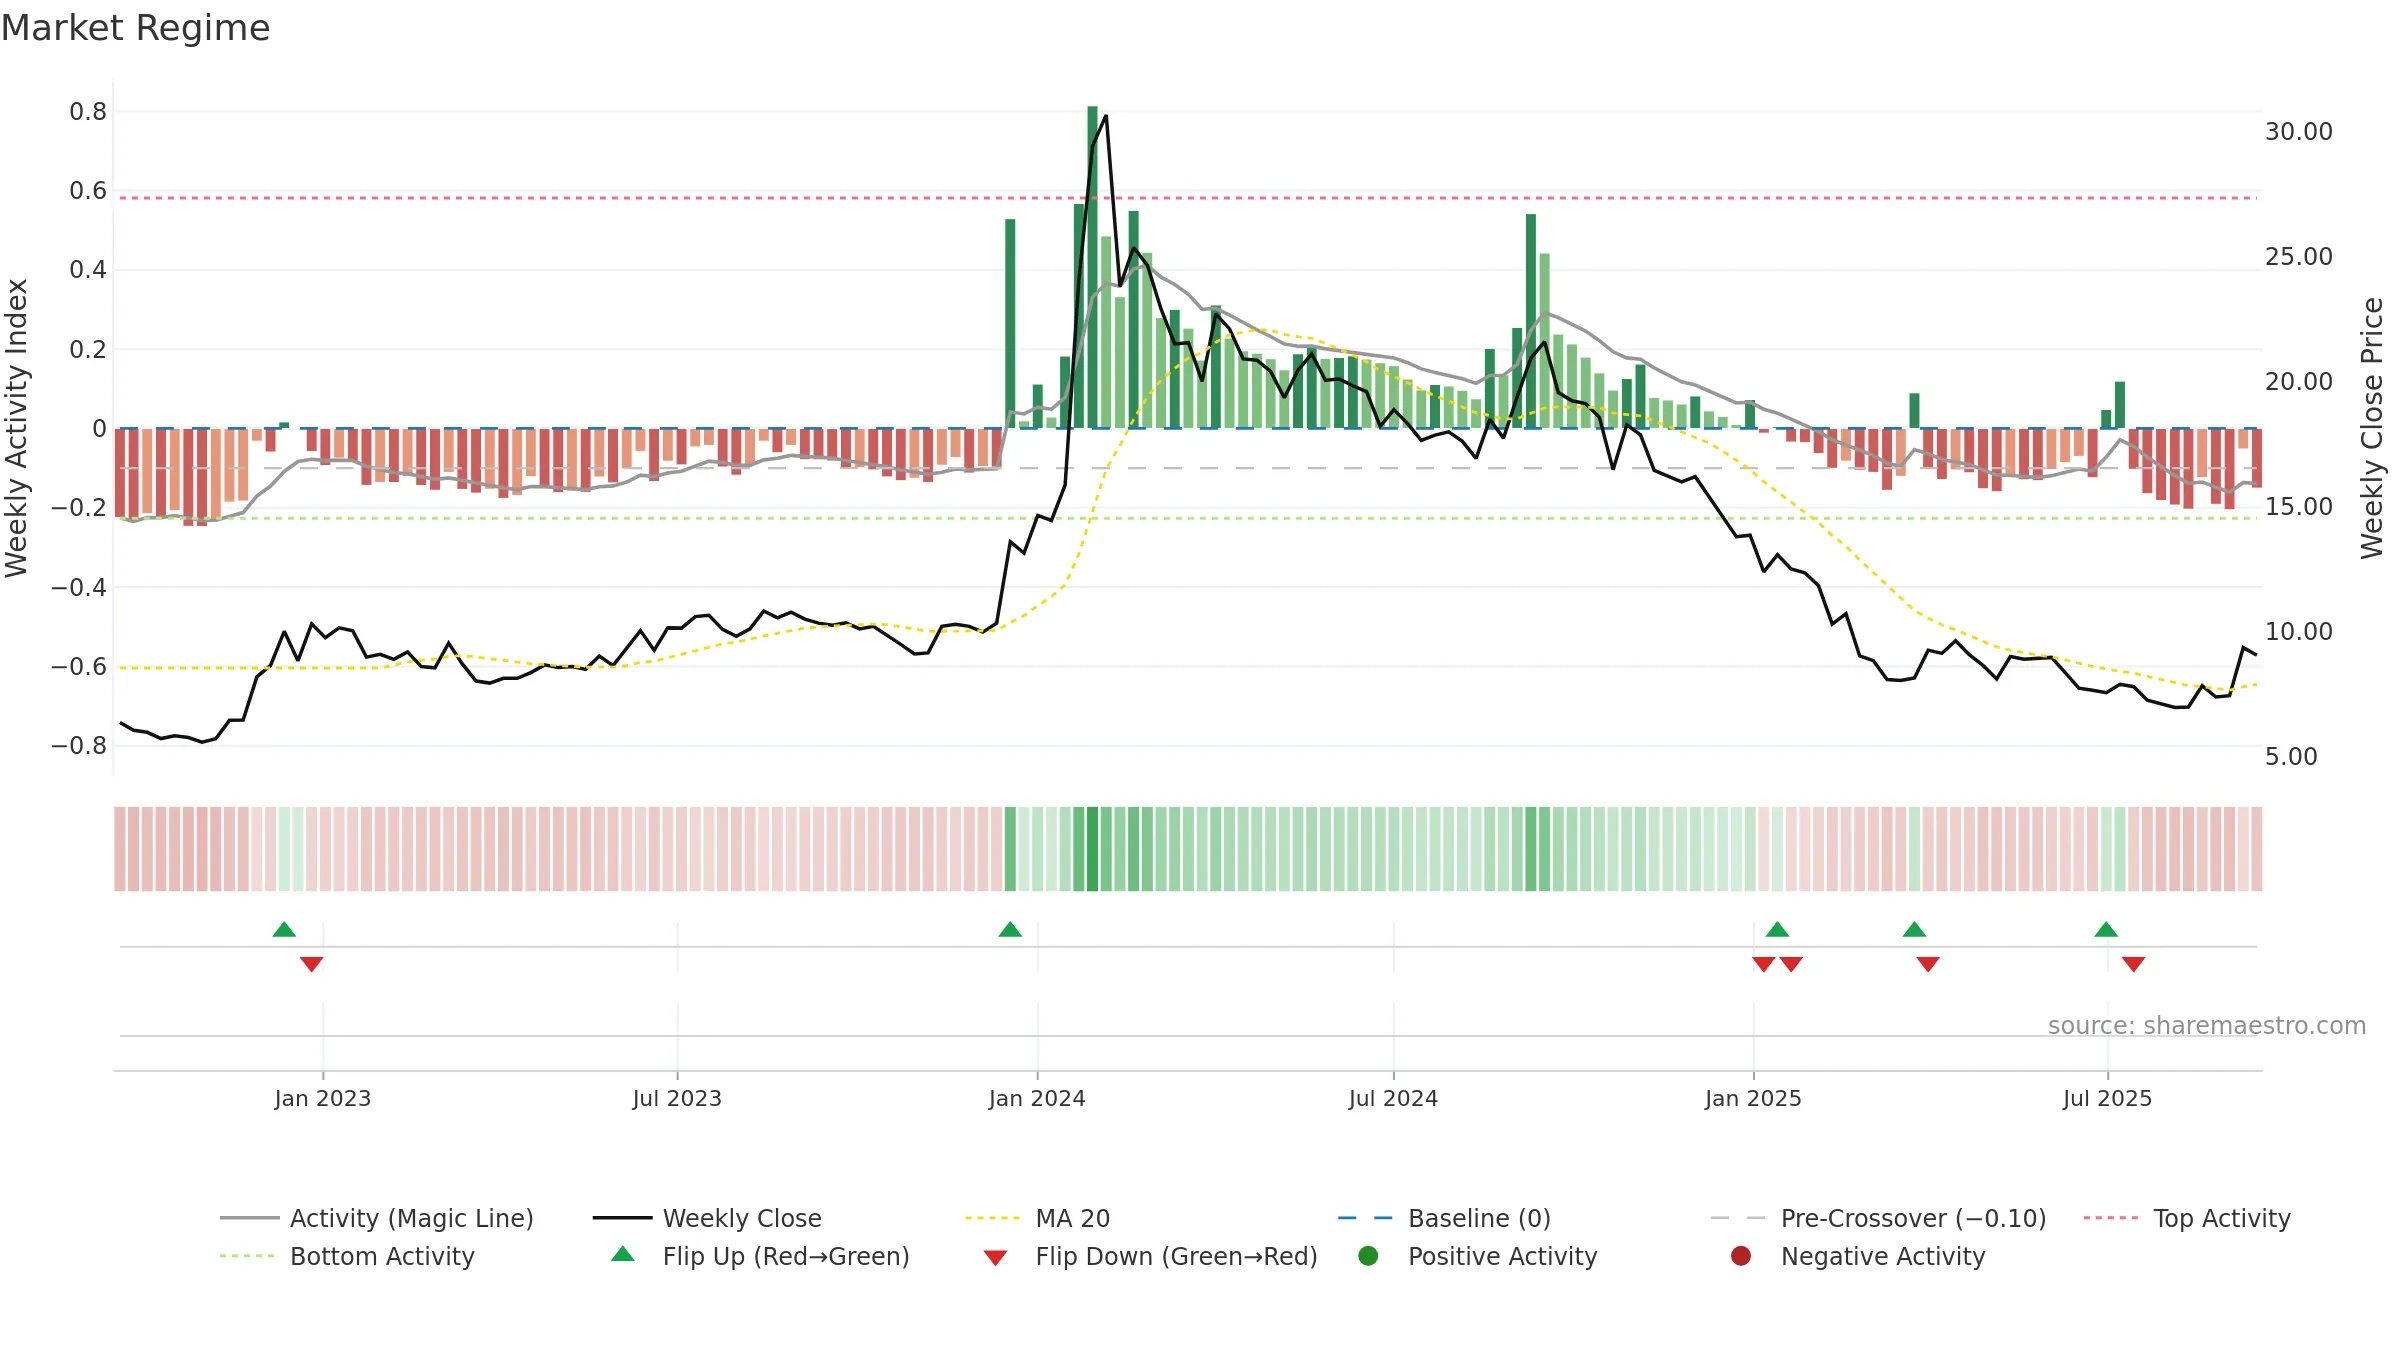Click the pink dotted Top Activity swatch in legend

coord(2111,1218)
